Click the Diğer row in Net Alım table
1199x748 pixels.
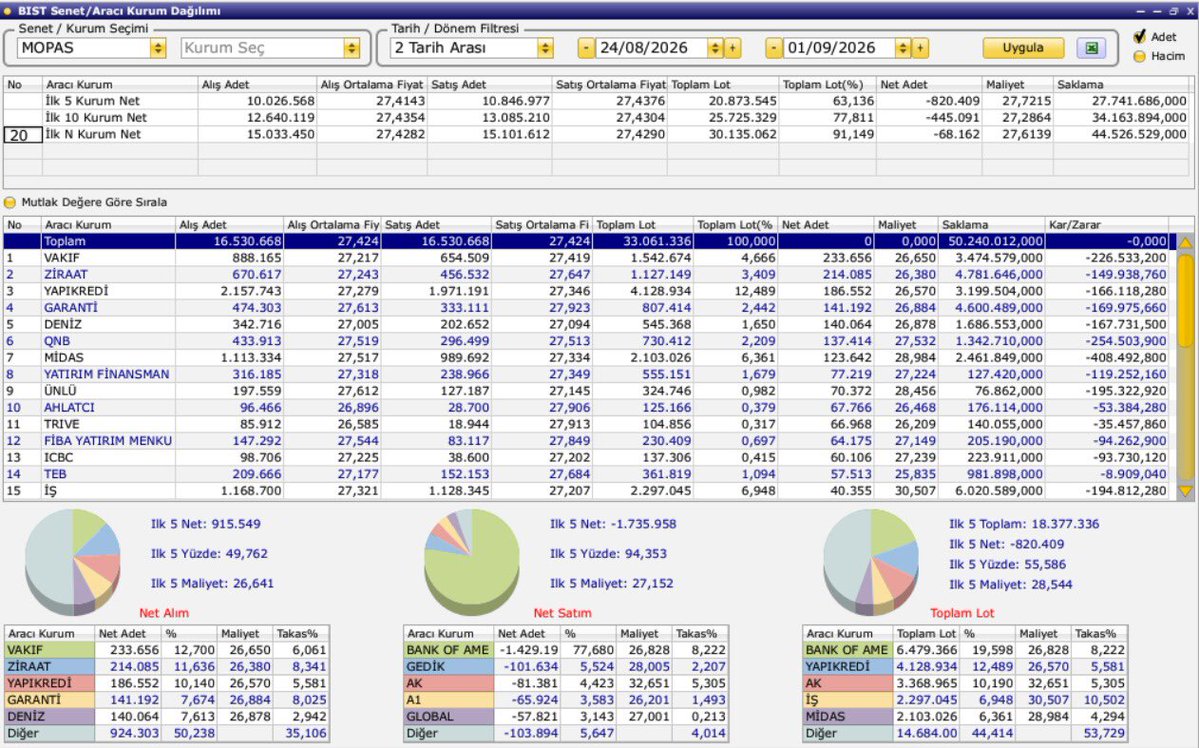pos(167,733)
